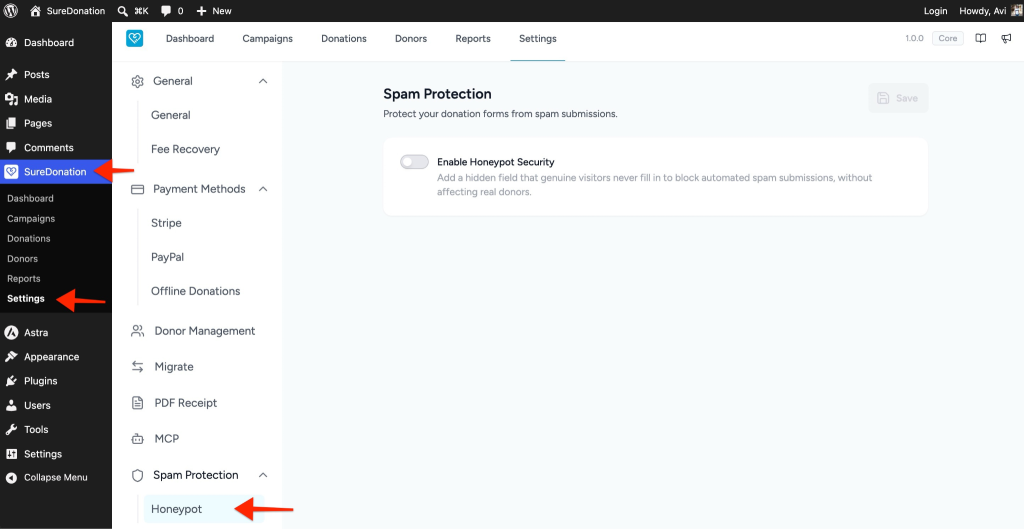Click the Comments icon in the sidebar
The width and height of the screenshot is (1024, 529).
(x=11, y=148)
